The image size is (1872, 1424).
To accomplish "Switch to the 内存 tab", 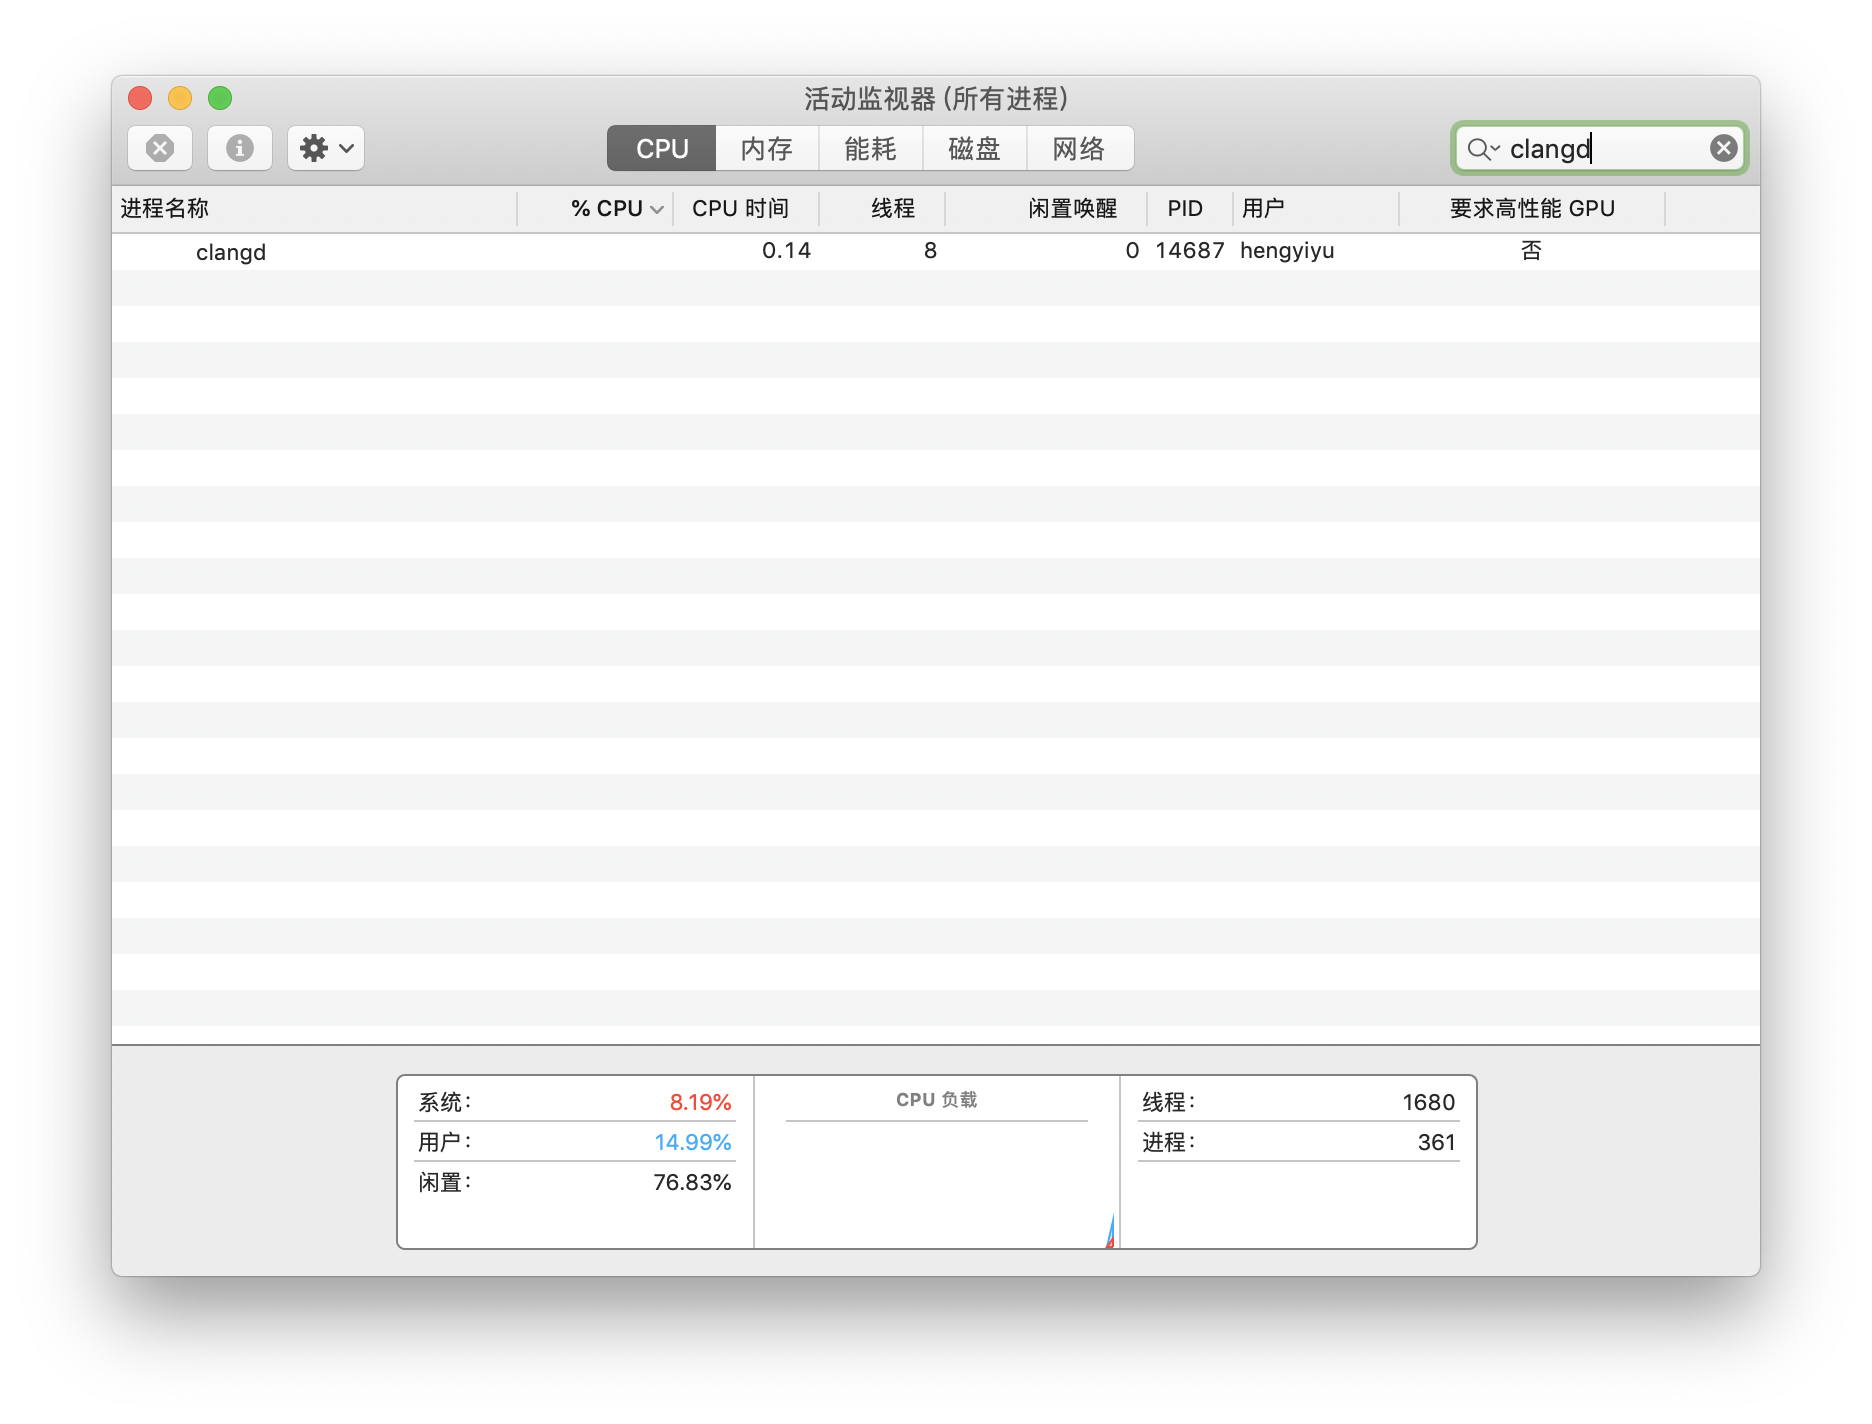I will (x=767, y=148).
